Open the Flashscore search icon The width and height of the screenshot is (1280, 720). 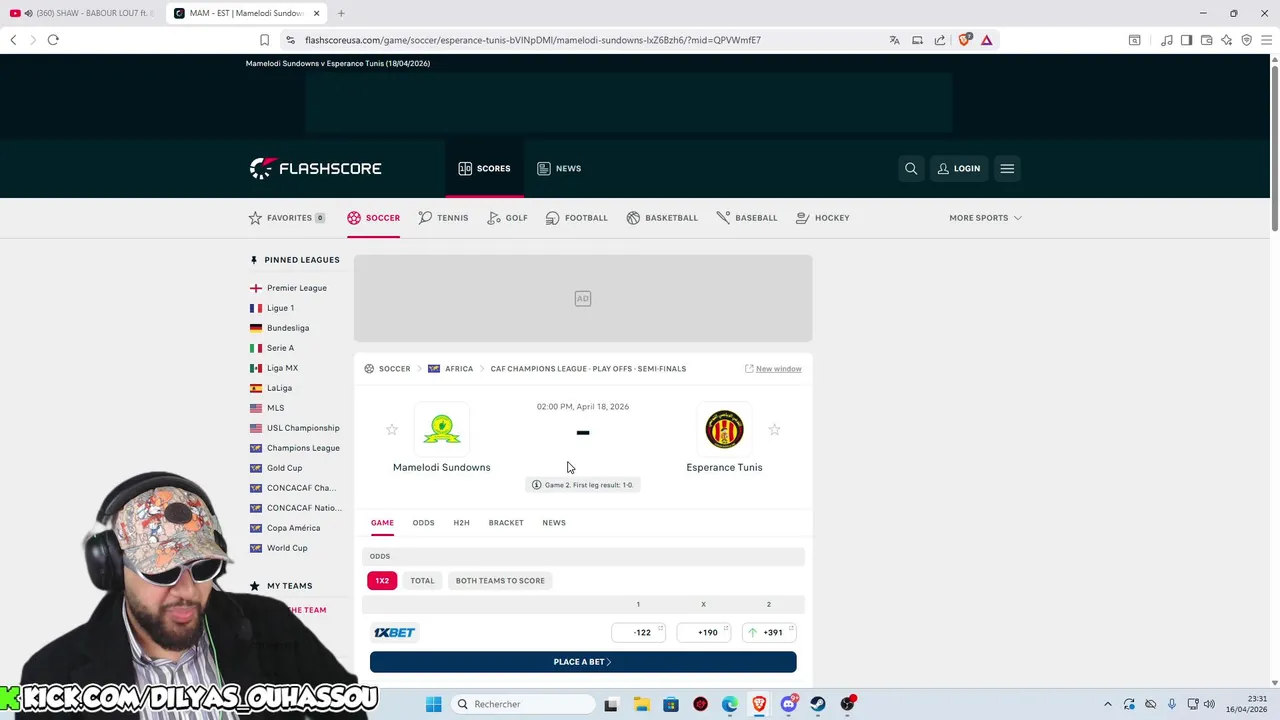(911, 168)
